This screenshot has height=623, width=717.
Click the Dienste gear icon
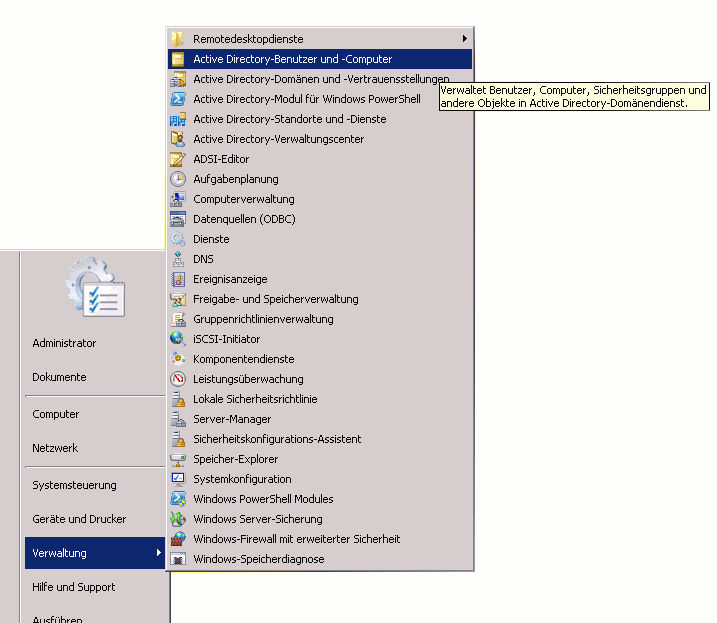tap(178, 239)
